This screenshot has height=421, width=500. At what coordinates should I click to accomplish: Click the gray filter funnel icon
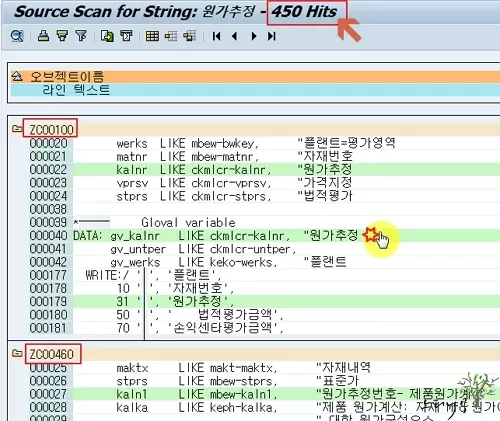[81, 35]
